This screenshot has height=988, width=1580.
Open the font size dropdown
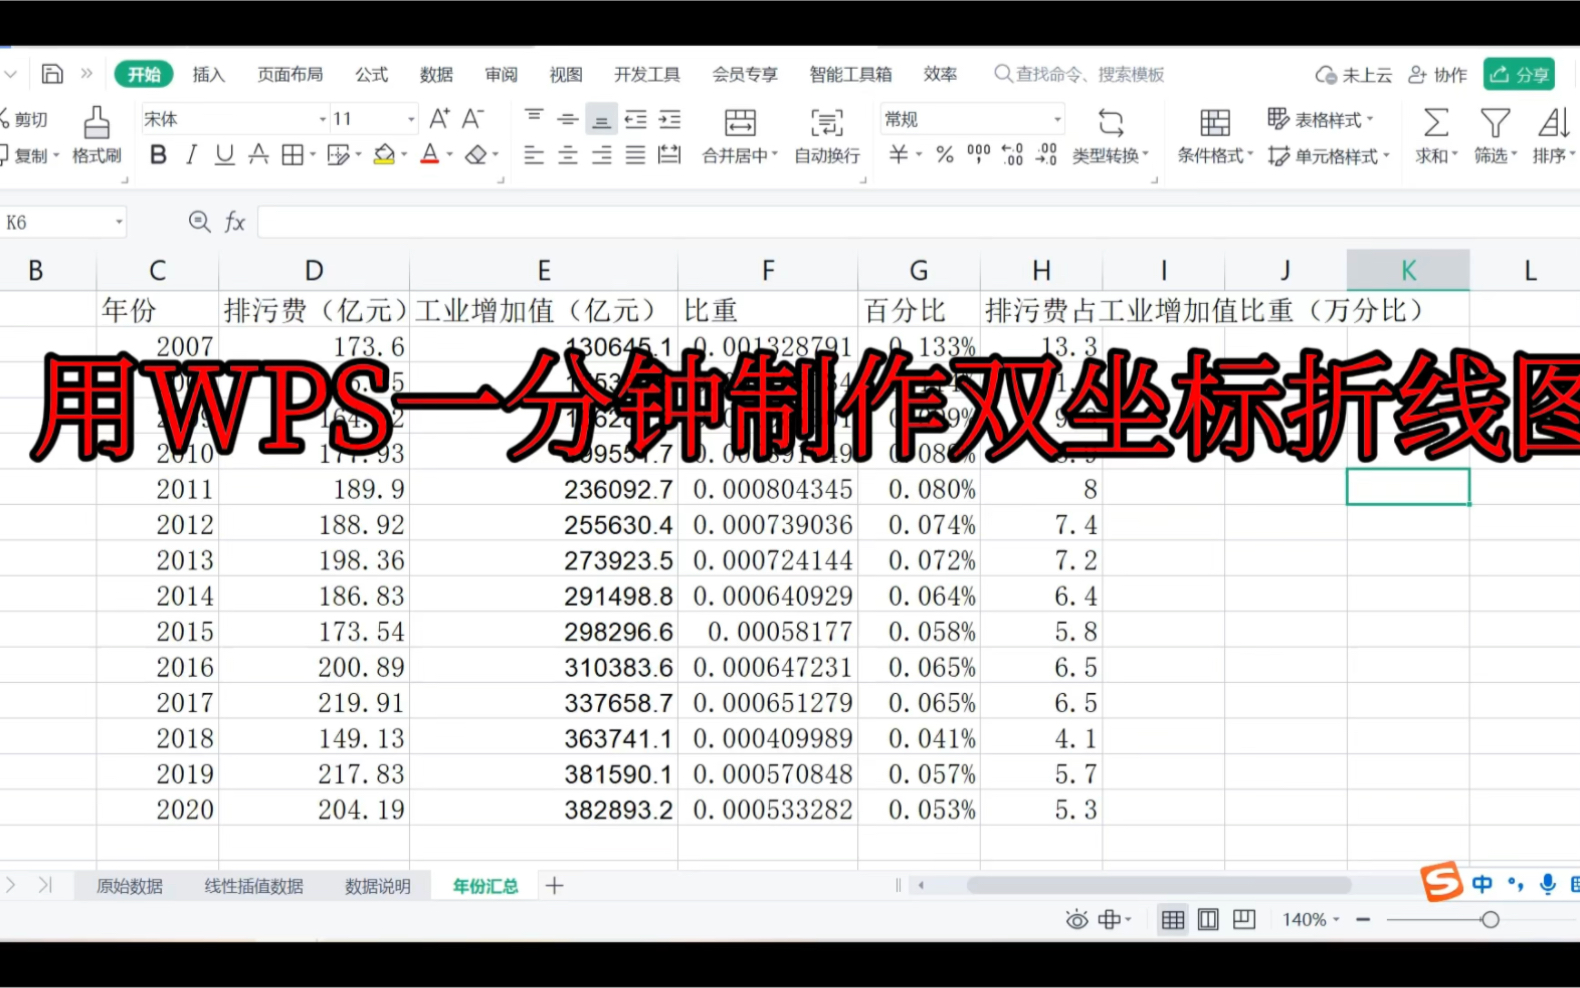(411, 119)
